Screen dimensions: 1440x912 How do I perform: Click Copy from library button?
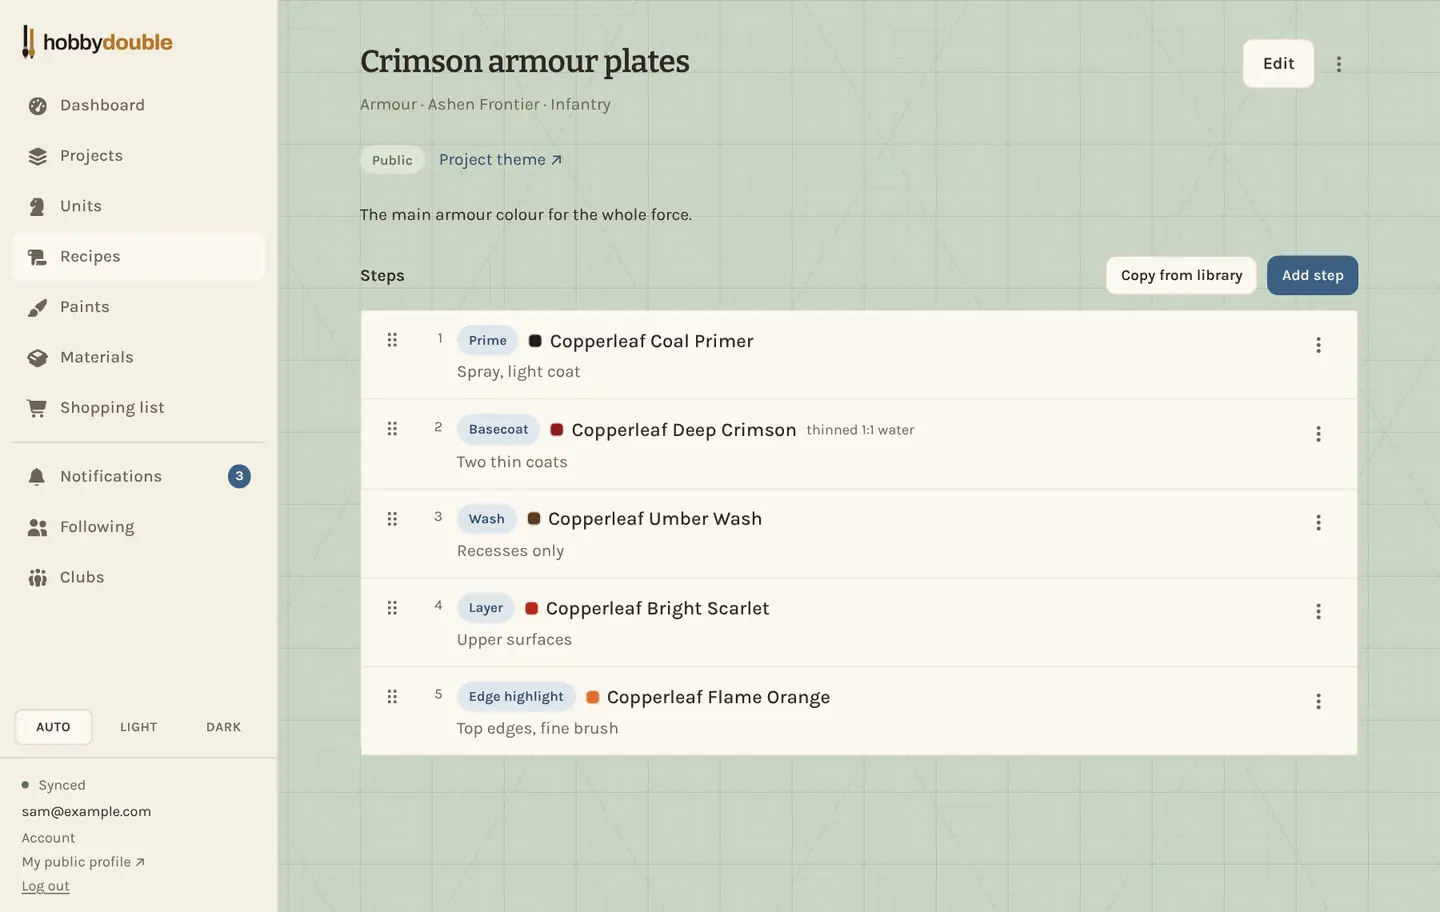click(1181, 275)
